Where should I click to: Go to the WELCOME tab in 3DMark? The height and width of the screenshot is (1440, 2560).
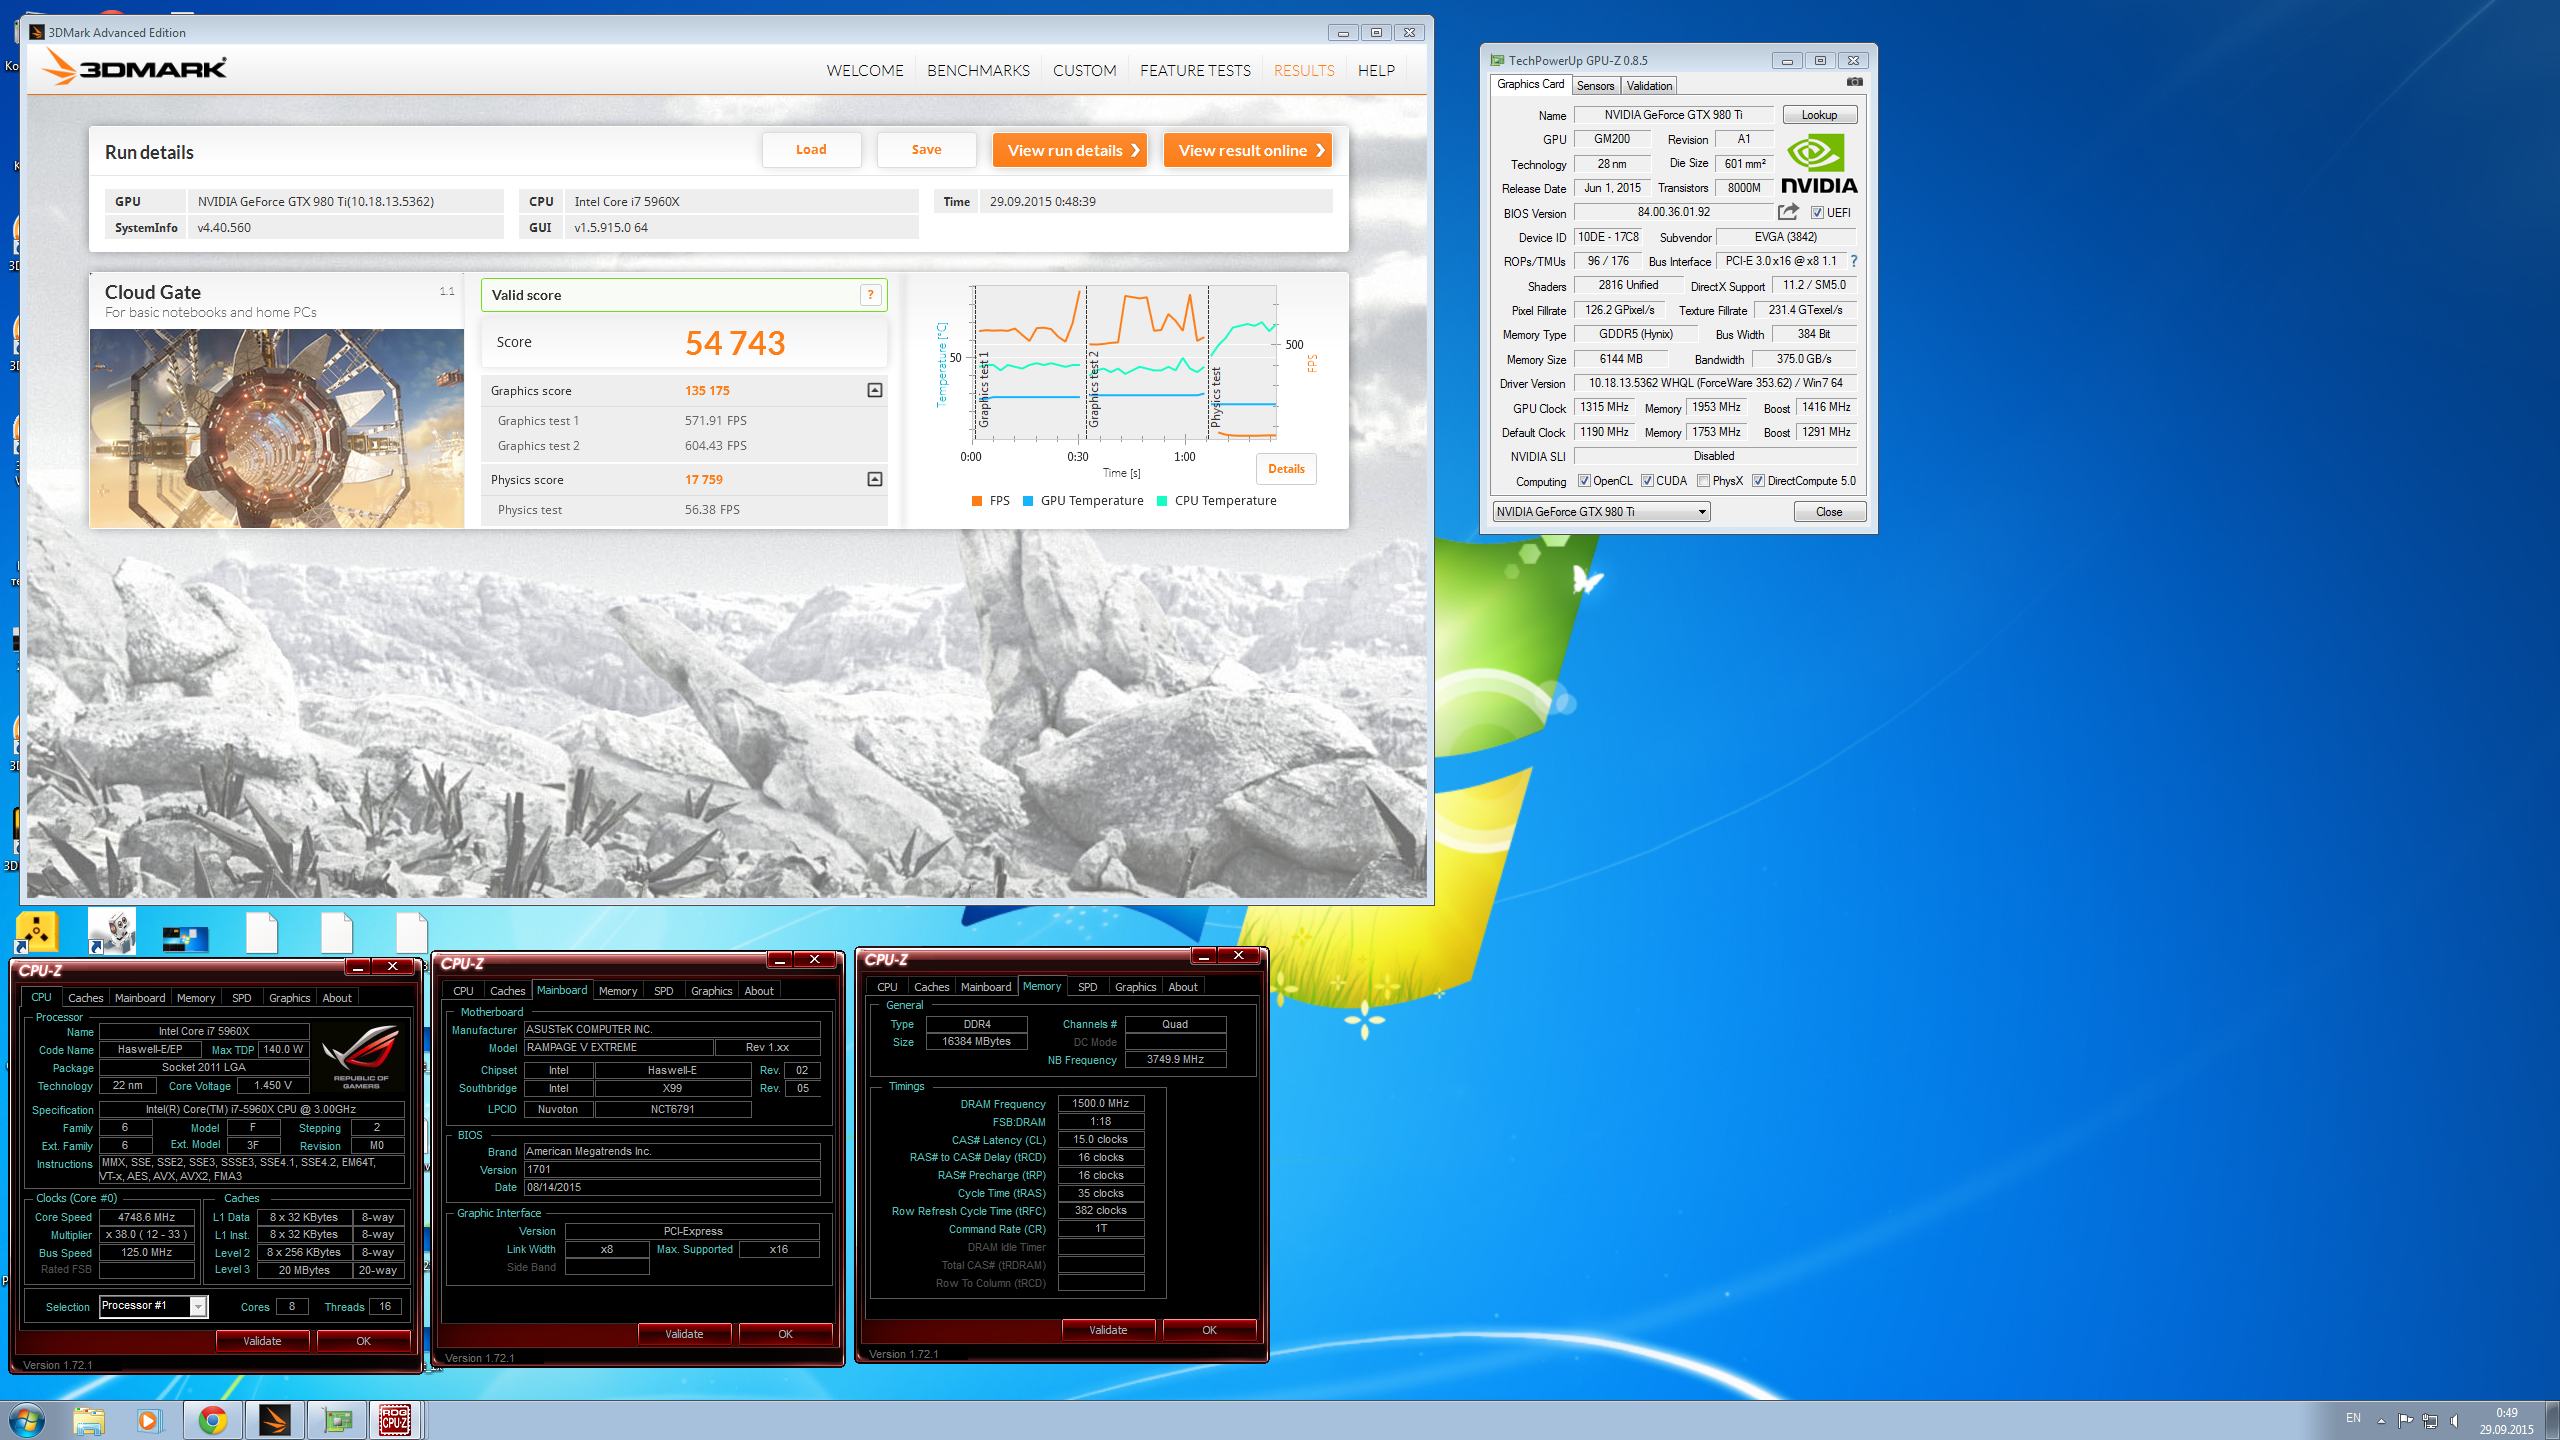865,70
